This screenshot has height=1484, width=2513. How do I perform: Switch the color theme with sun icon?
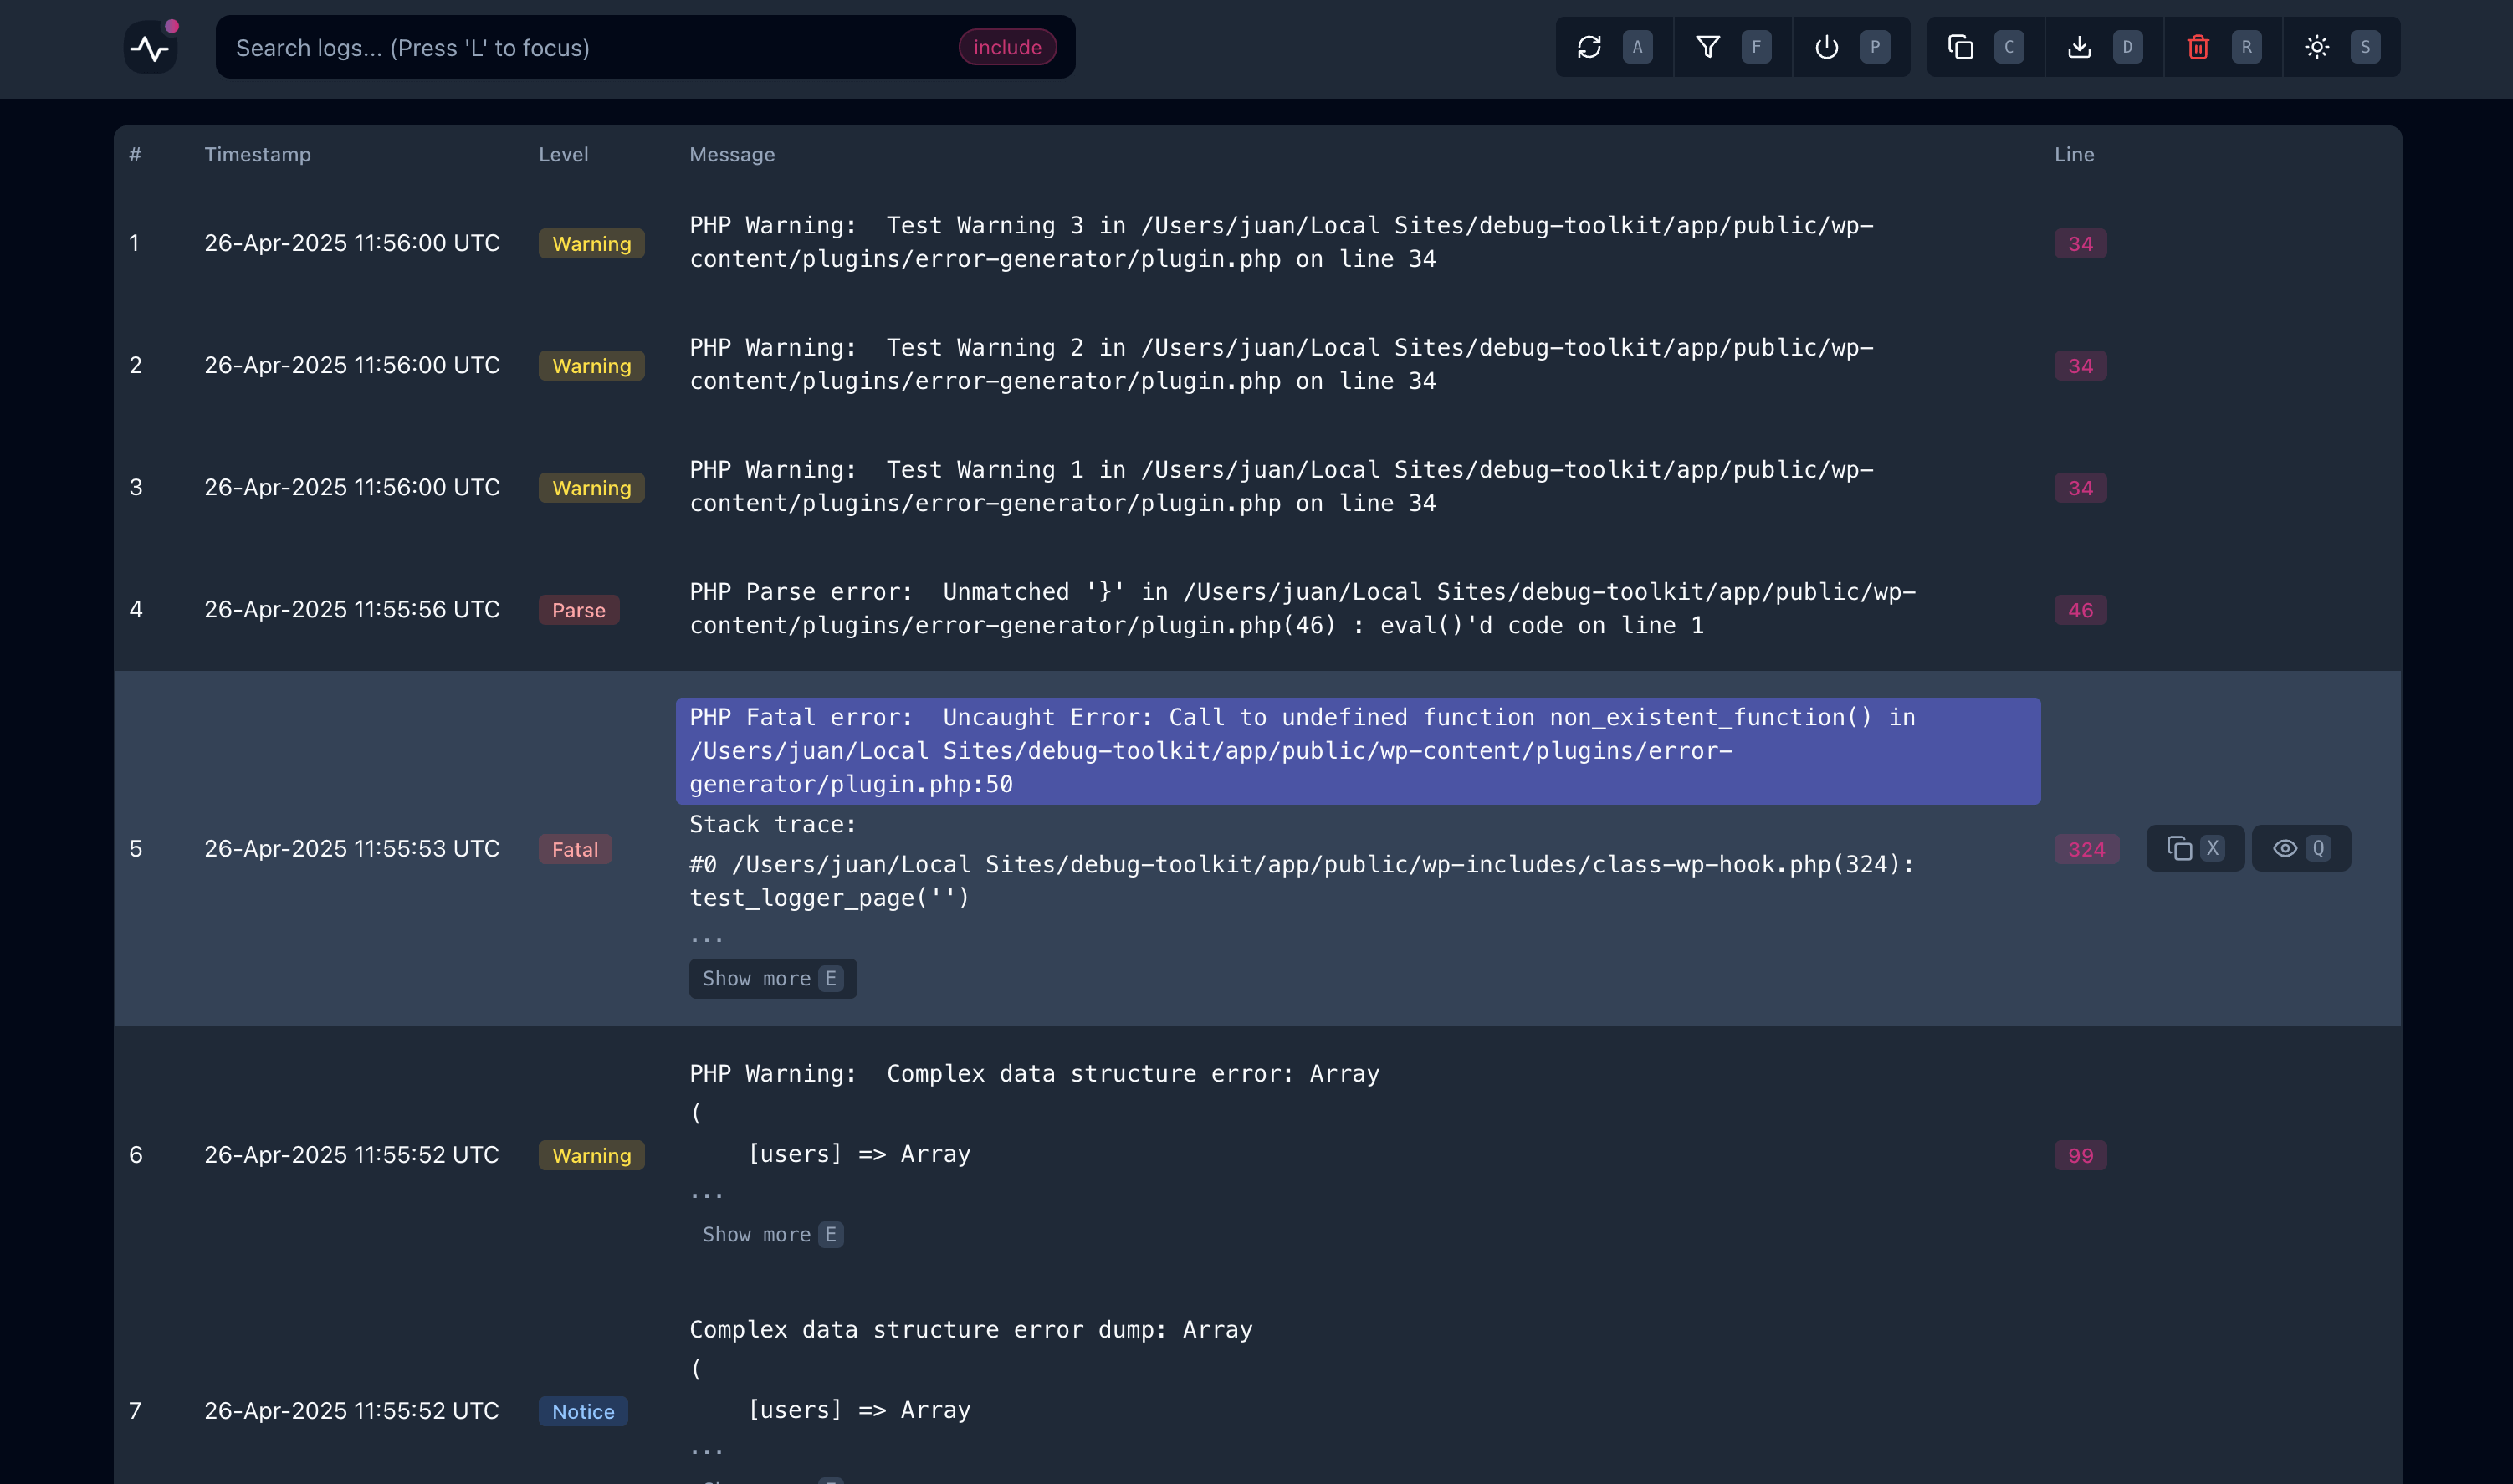point(2317,47)
